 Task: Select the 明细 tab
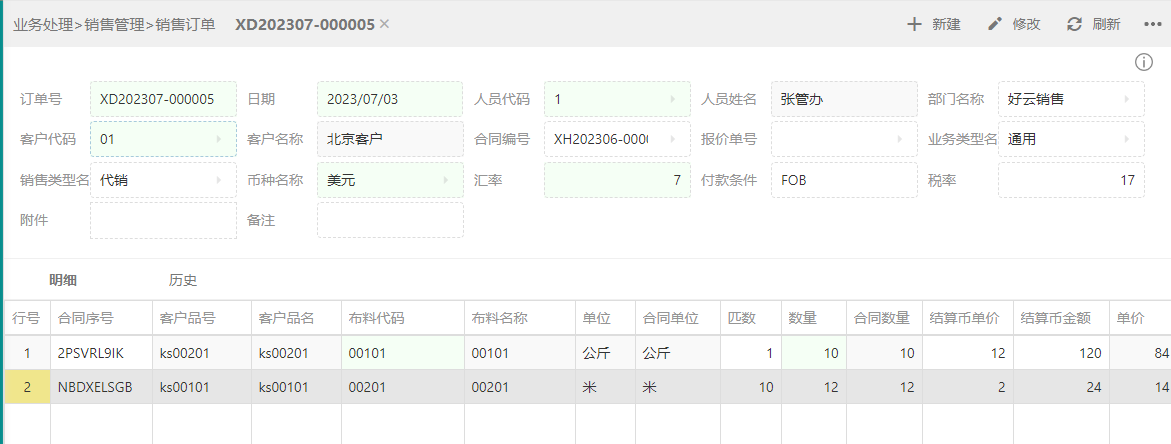tap(63, 281)
